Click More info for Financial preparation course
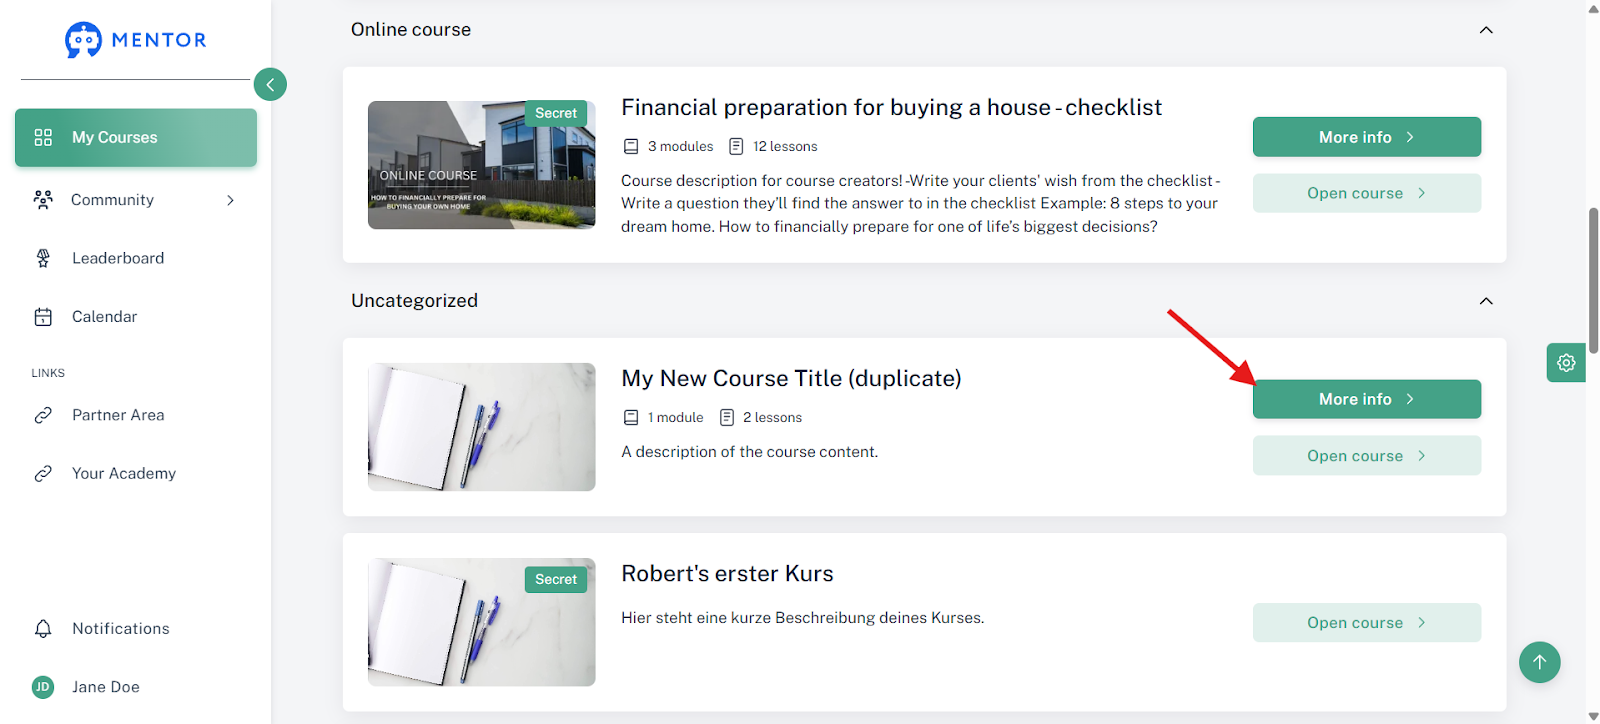This screenshot has width=1600, height=724. point(1366,137)
